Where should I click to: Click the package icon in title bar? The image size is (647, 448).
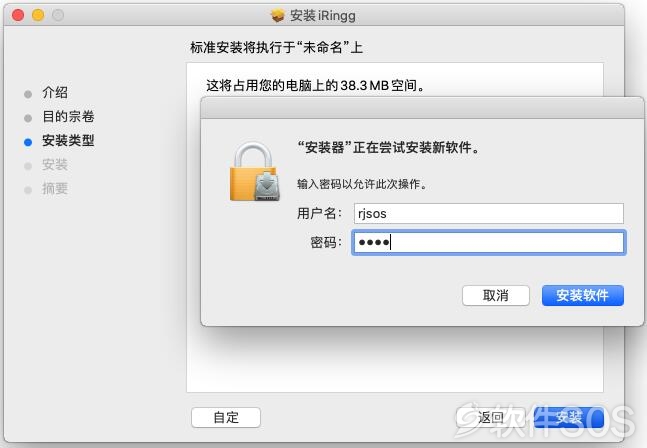point(278,16)
